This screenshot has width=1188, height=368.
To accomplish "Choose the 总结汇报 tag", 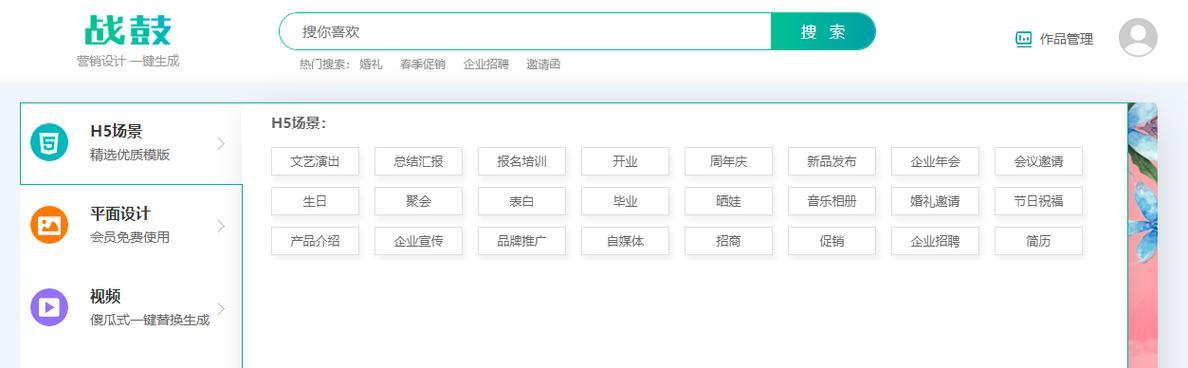I will [x=418, y=161].
